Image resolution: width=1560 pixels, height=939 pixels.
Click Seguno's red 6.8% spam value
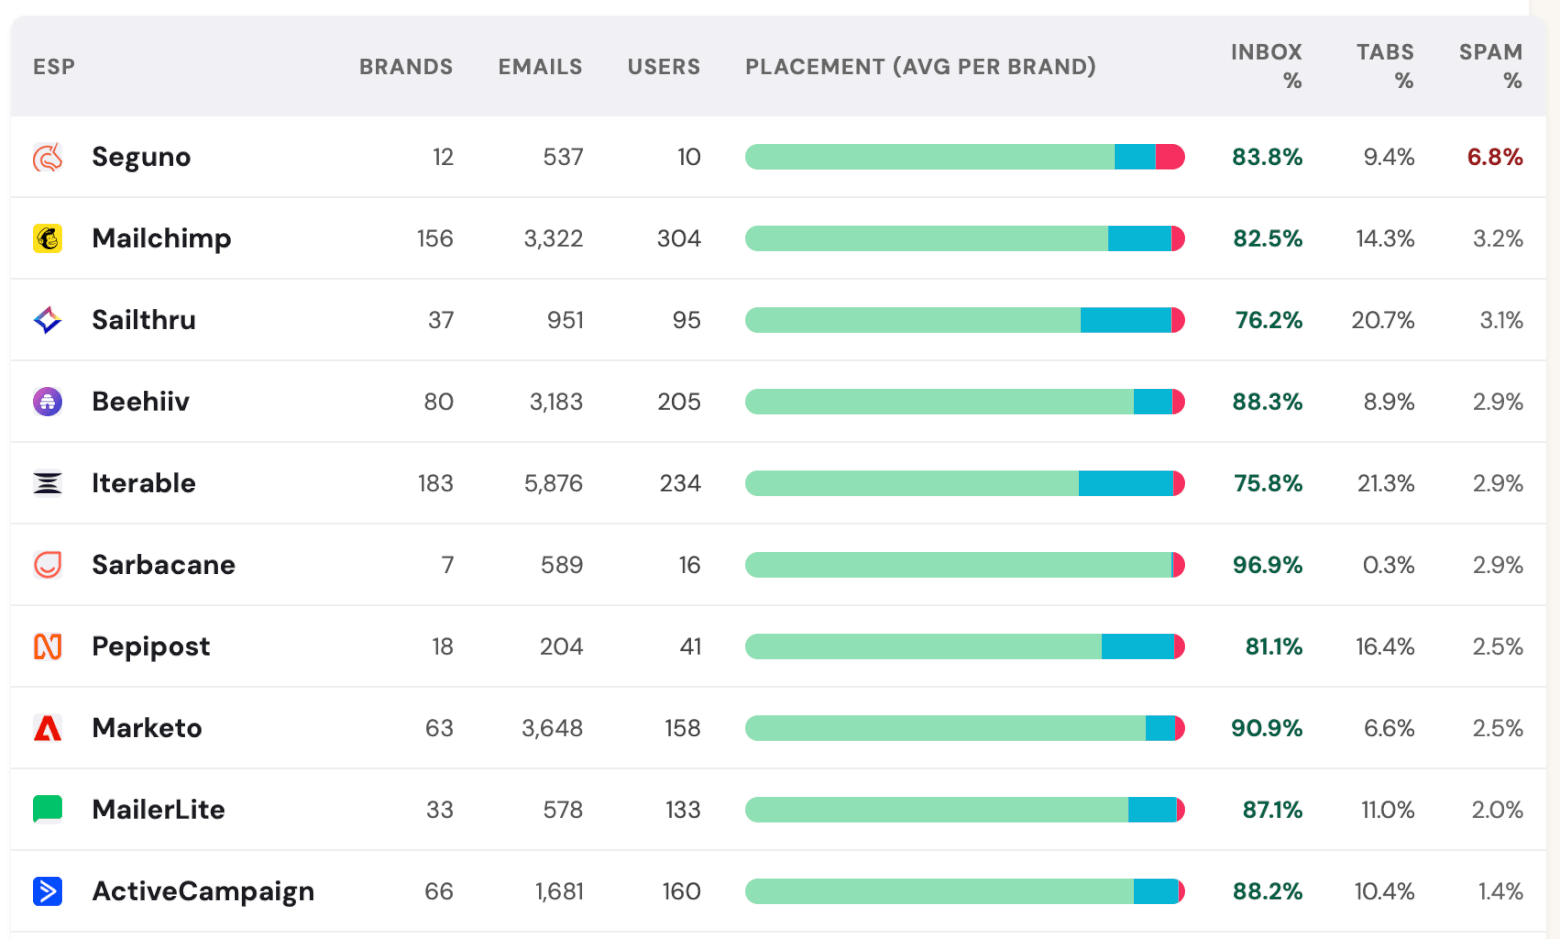1495,157
